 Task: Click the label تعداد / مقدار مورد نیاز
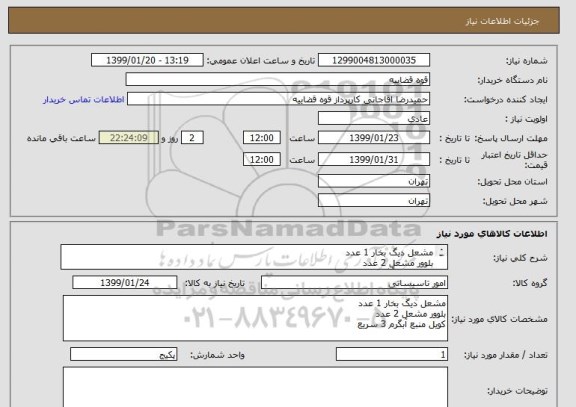[x=506, y=355]
